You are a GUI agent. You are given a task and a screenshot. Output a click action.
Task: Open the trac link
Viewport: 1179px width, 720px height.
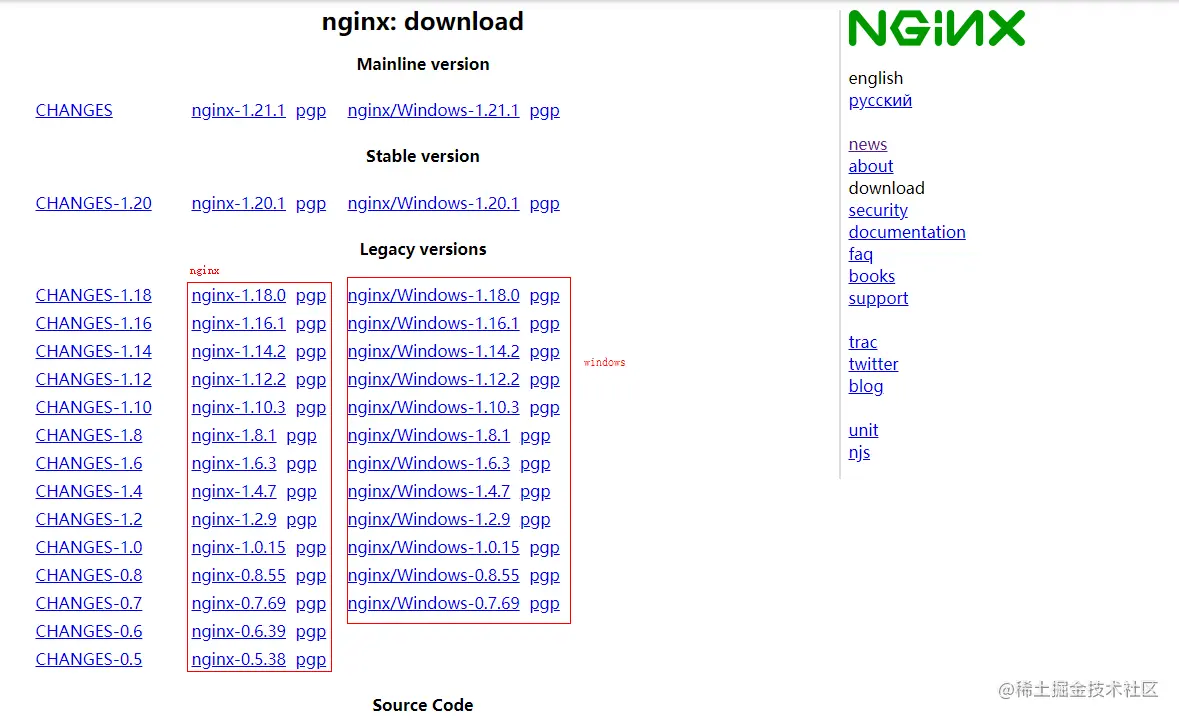tap(862, 342)
